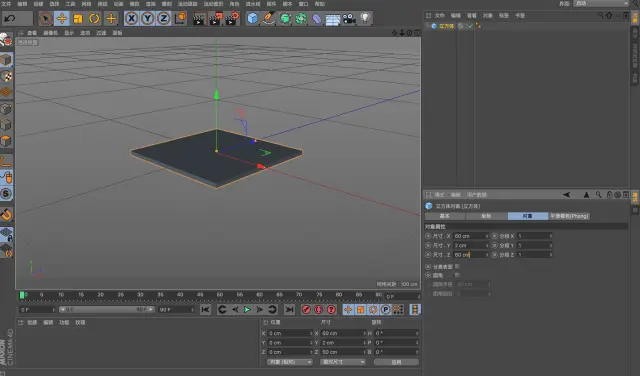
Task: Toggle the Snap S icon
Action: (x=6, y=194)
